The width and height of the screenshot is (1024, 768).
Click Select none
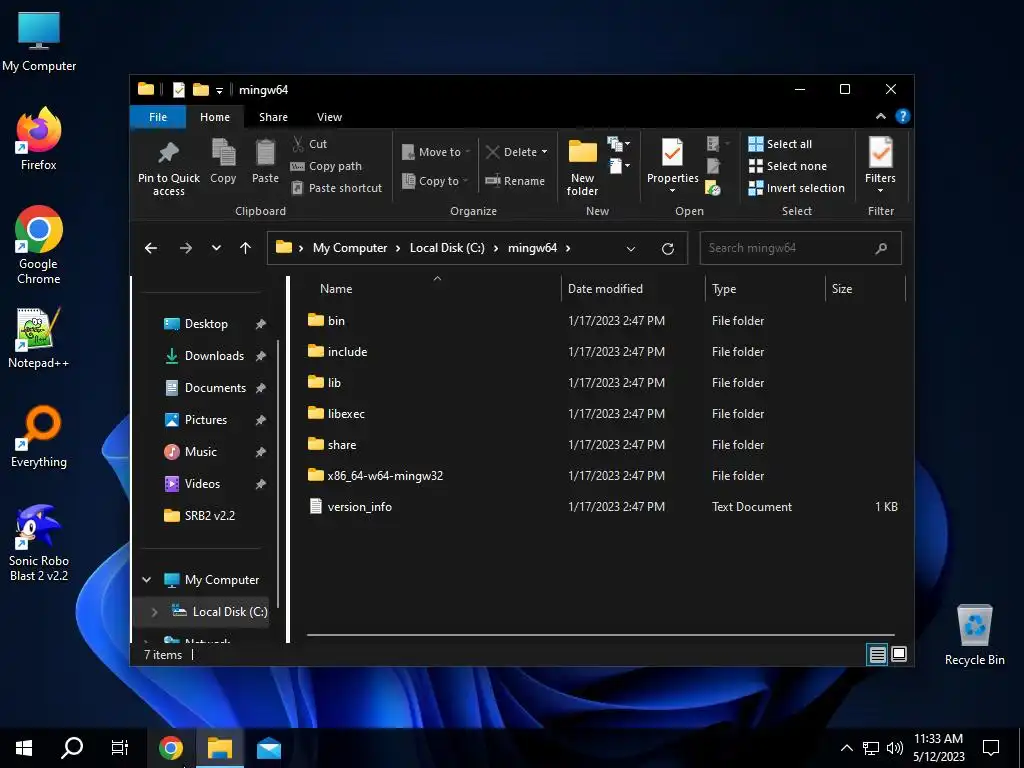(x=788, y=166)
